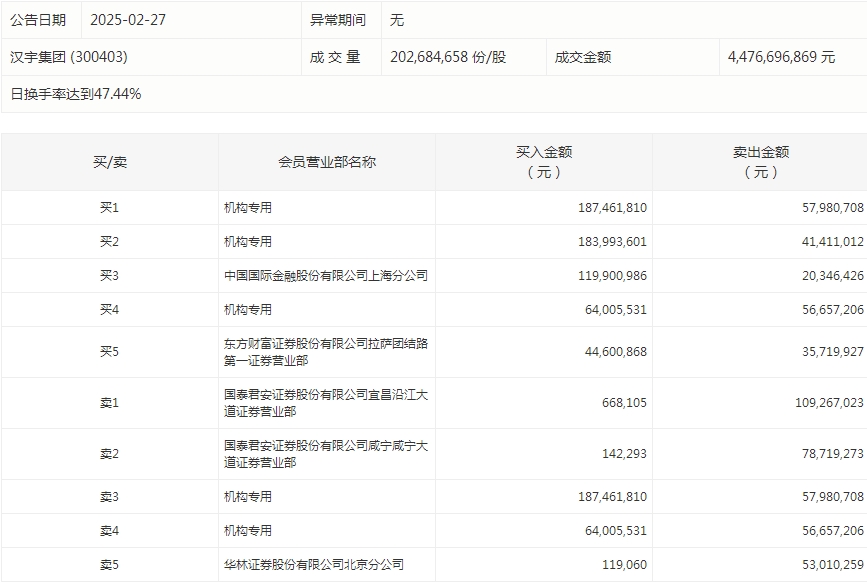The height and width of the screenshot is (582, 867).
Task: Click the 异常期间 label
Action: coord(338,20)
